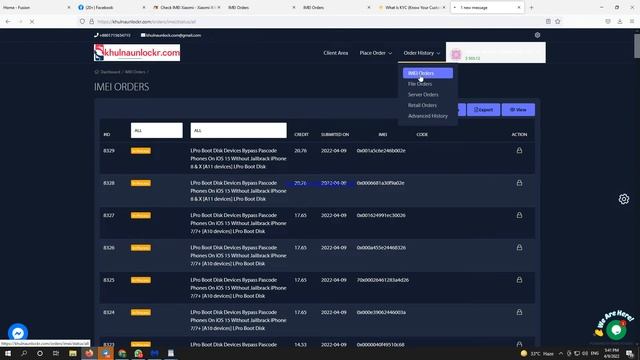Expand the status filter ALL dropdown
This screenshot has height=360, width=640.
(x=157, y=131)
